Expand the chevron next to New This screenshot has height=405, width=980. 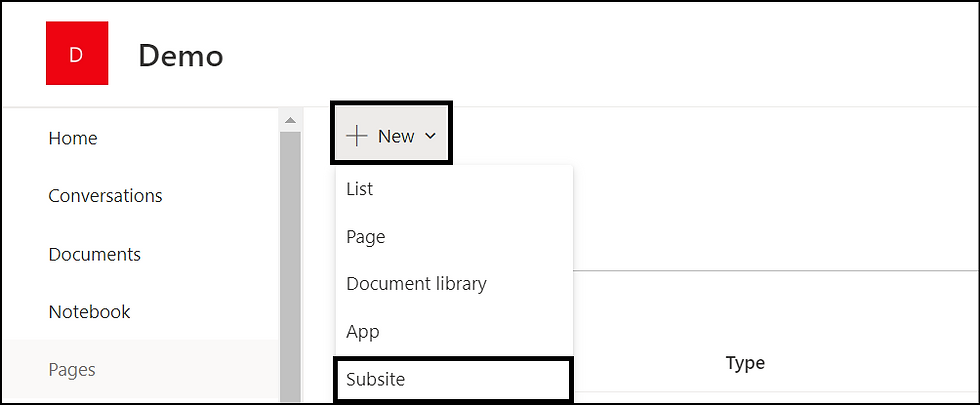[x=430, y=136]
